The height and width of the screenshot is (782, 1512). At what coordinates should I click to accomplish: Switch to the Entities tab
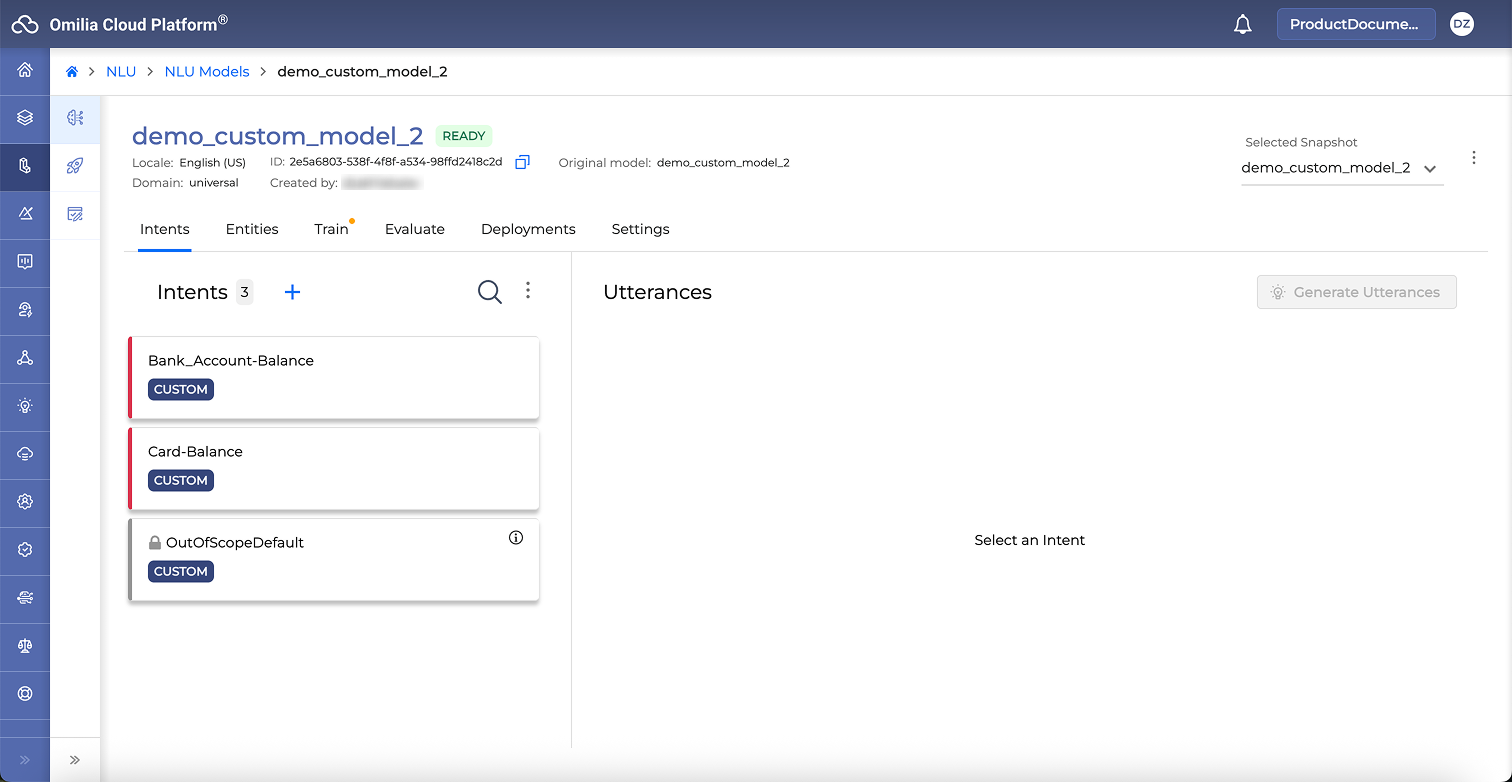(252, 229)
